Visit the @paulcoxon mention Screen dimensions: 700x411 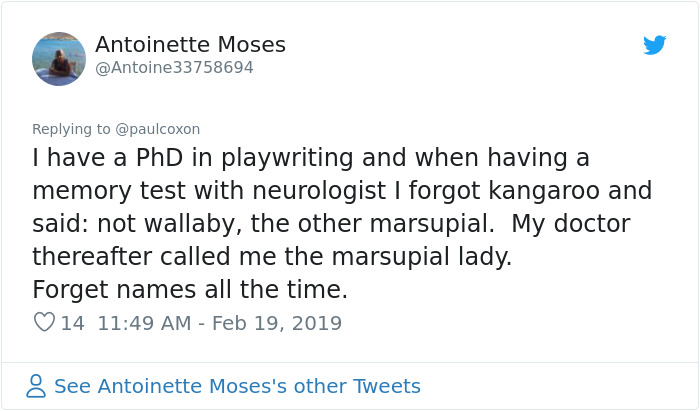click(x=158, y=129)
